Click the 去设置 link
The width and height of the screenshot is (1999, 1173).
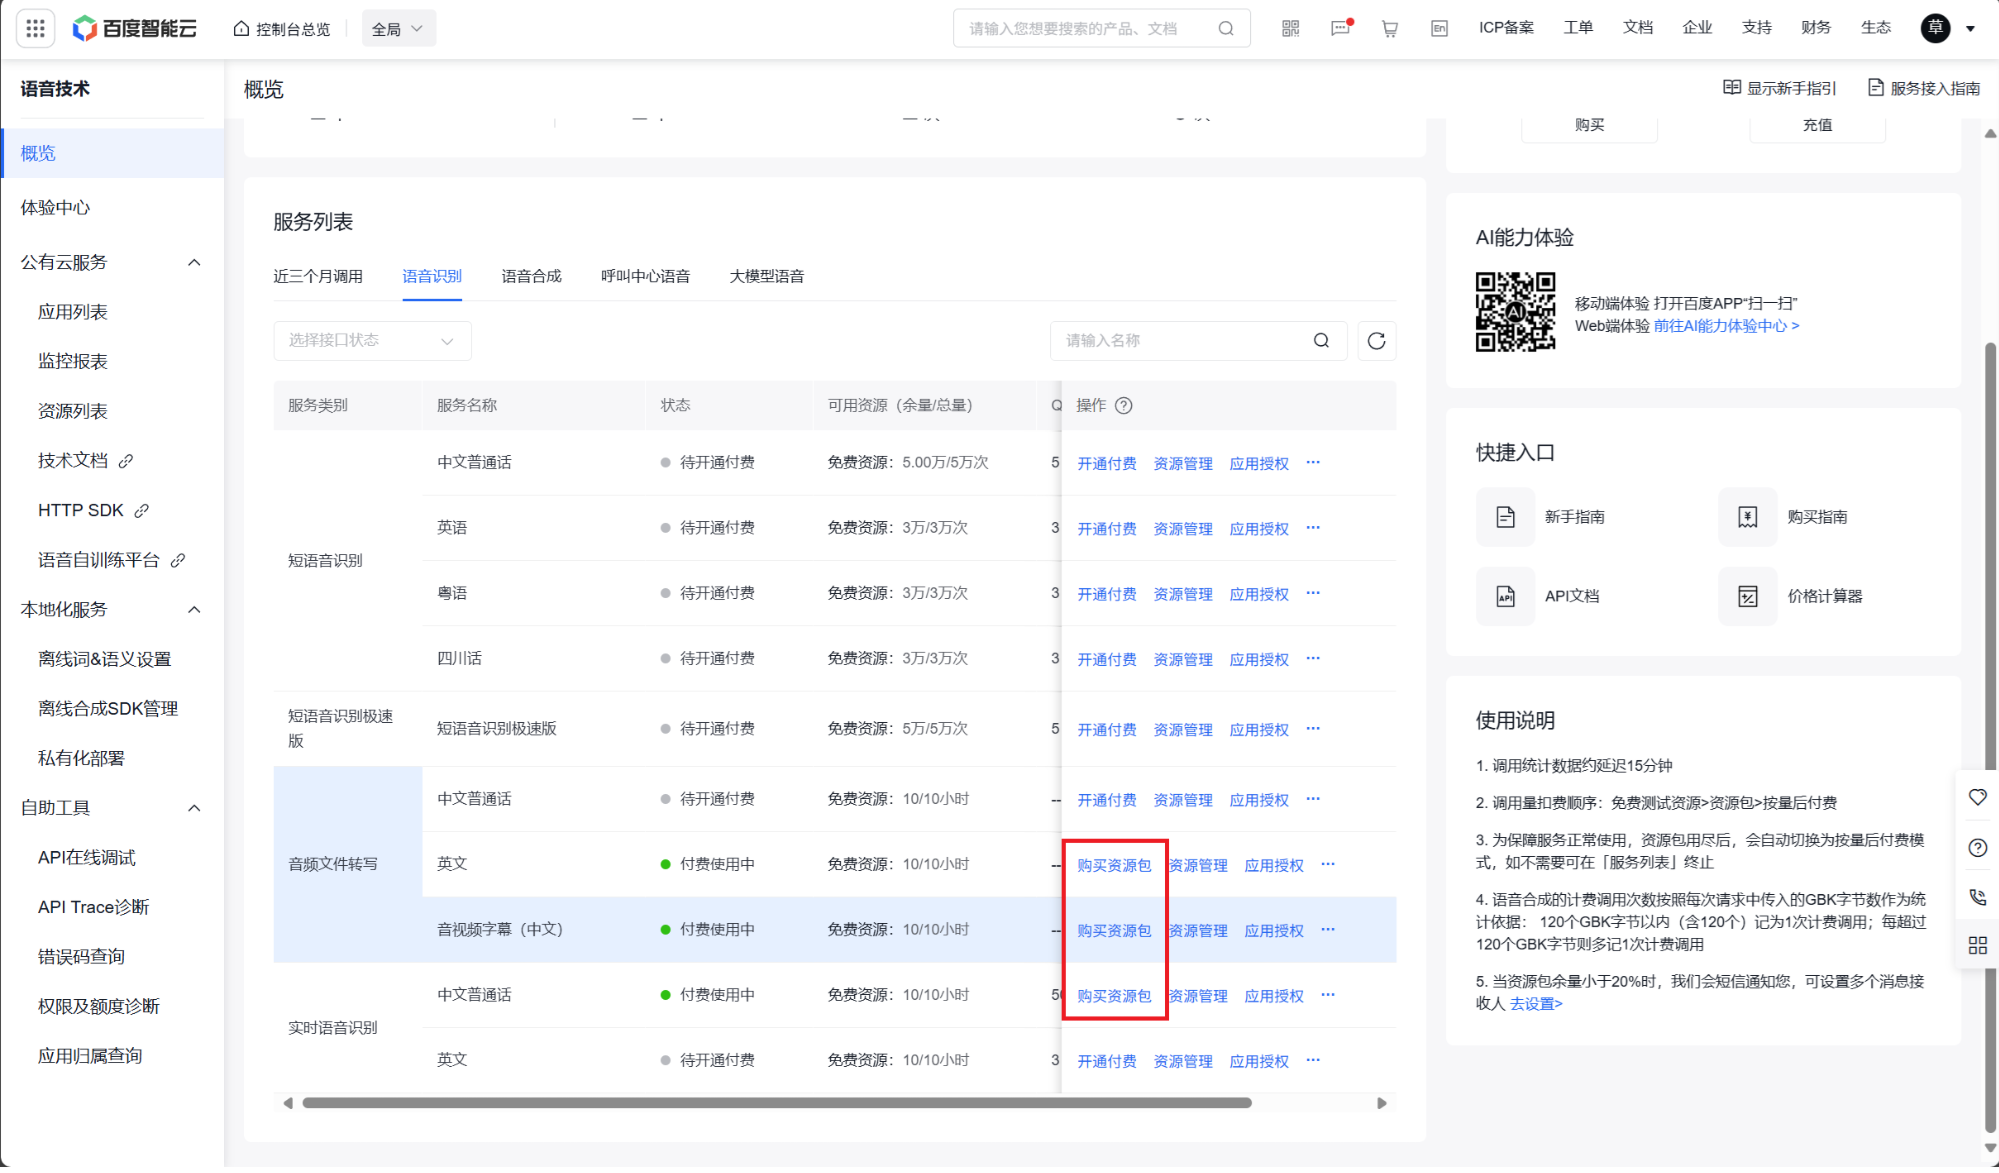pos(1536,1004)
